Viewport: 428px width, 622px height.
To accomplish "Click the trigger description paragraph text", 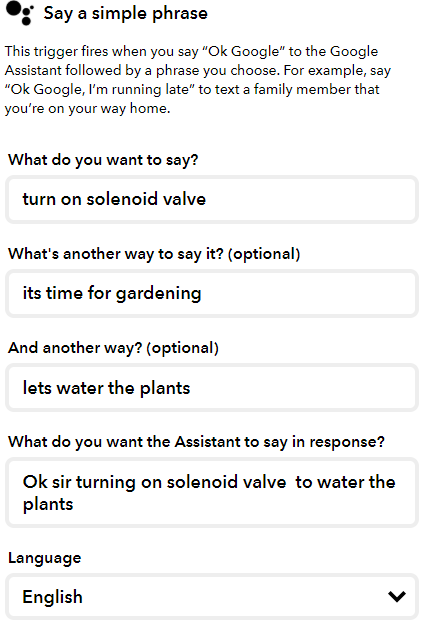I will click(x=198, y=80).
